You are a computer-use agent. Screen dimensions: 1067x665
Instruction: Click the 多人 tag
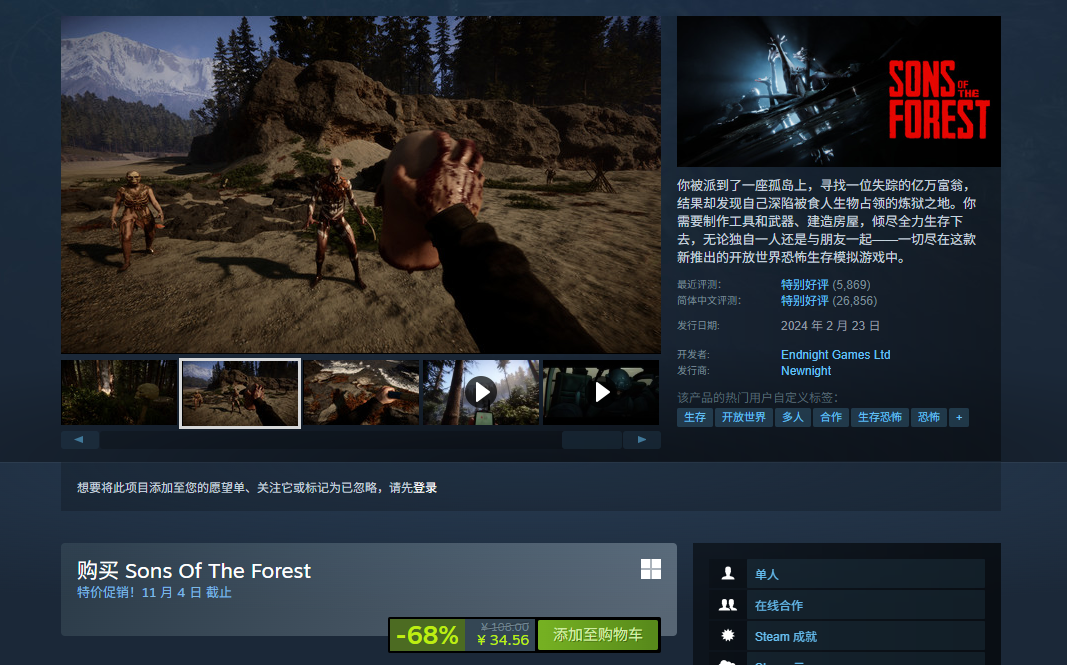[793, 417]
